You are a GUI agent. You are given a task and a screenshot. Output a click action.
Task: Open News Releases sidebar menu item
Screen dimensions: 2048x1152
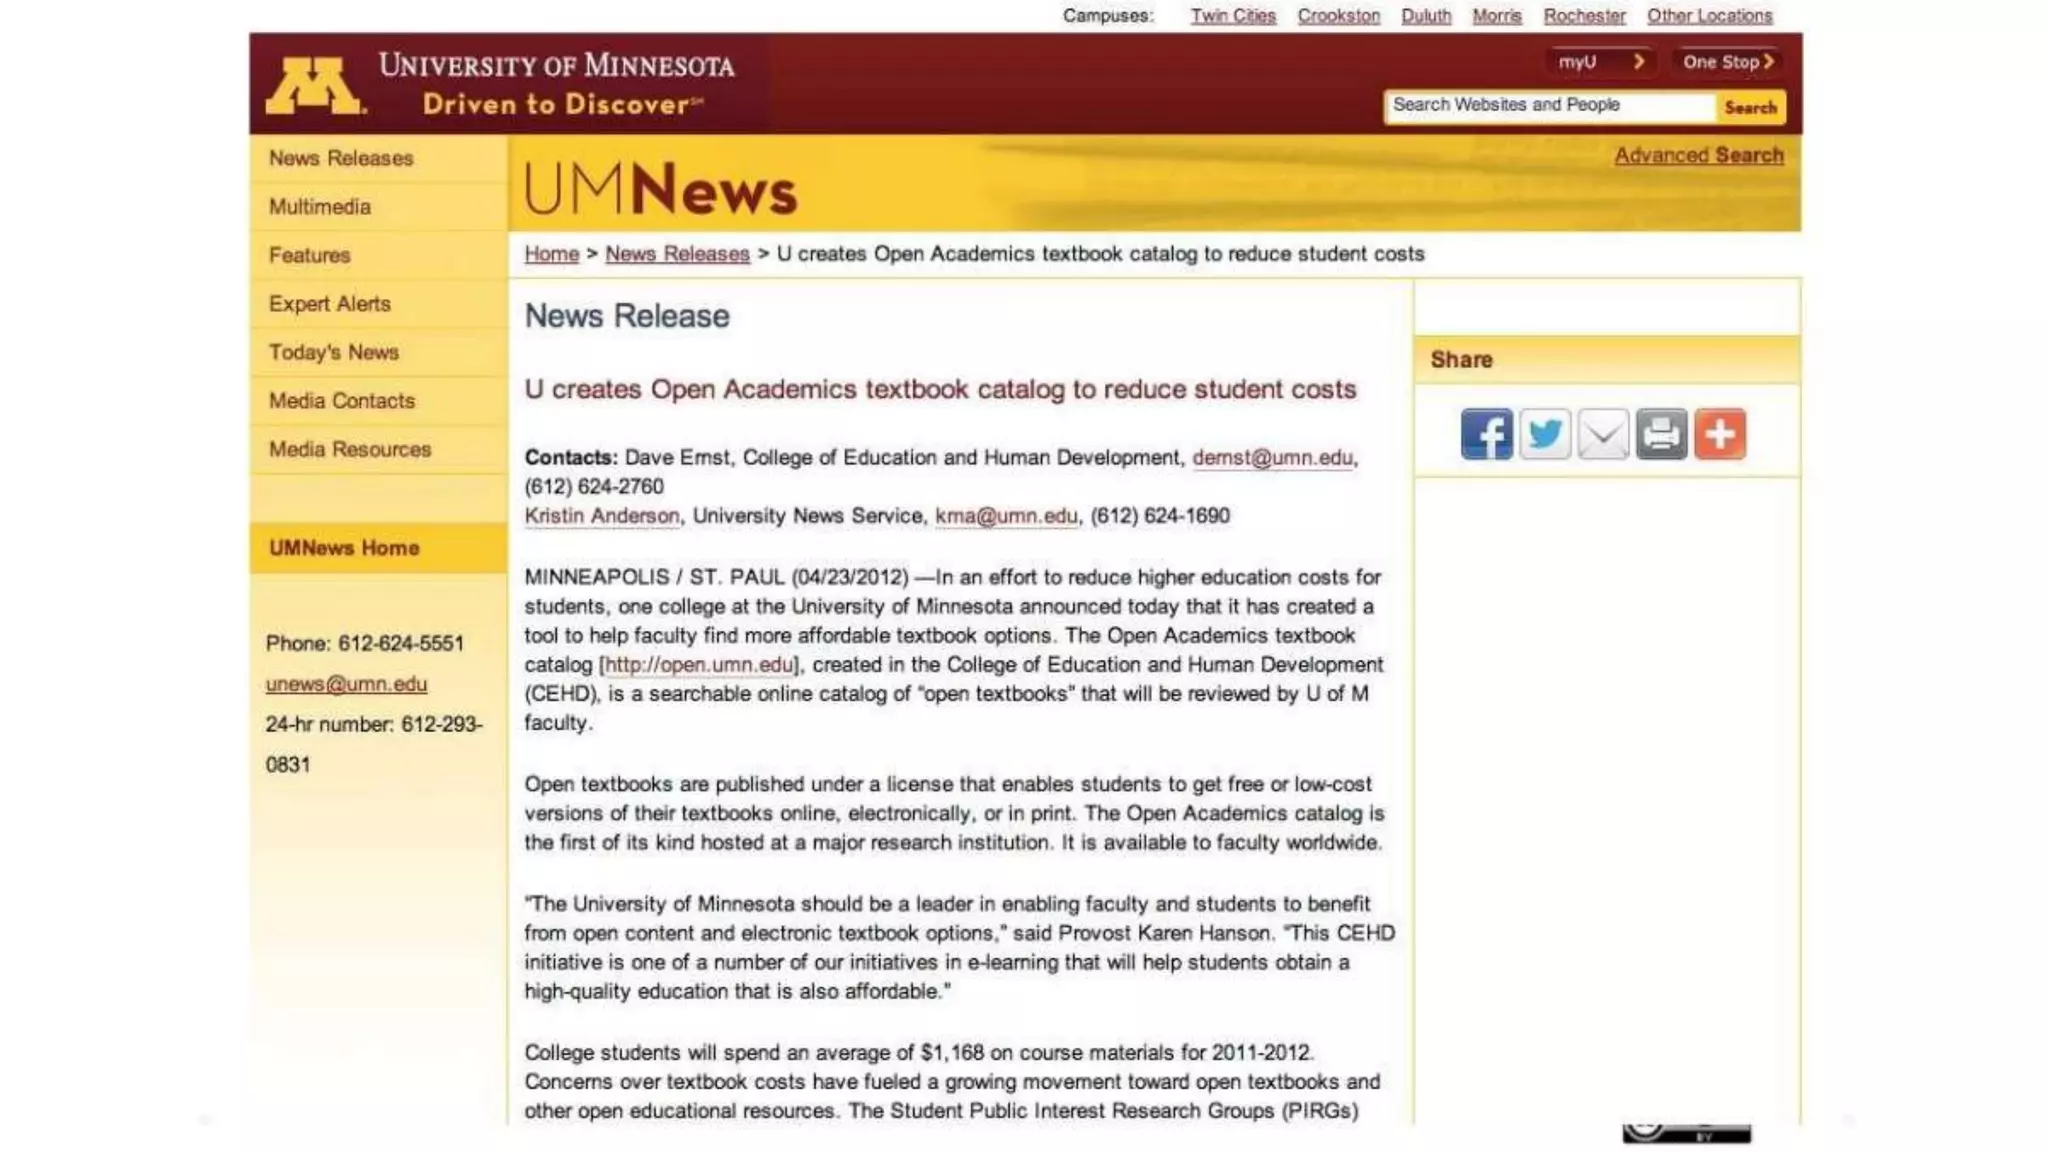(341, 158)
